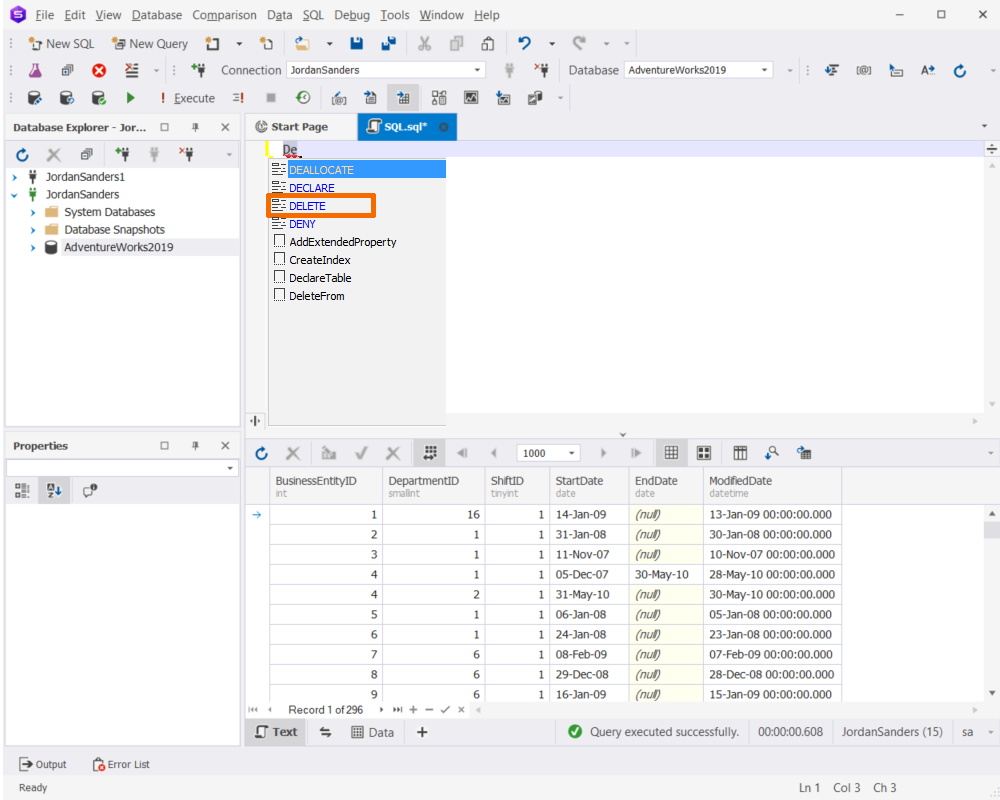Open the Database dropdown AdventureWorks2019
The image size is (1000, 800).
pos(698,70)
